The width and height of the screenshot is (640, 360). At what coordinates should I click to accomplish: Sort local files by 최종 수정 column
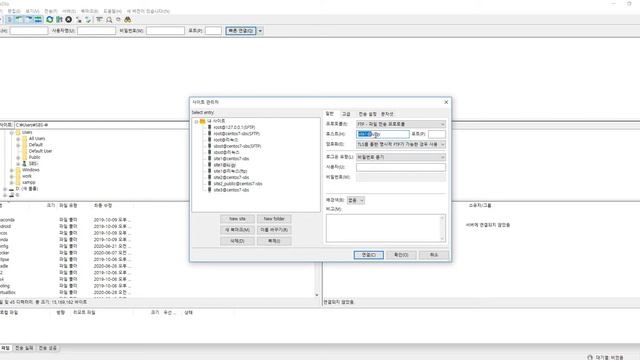click(103, 206)
